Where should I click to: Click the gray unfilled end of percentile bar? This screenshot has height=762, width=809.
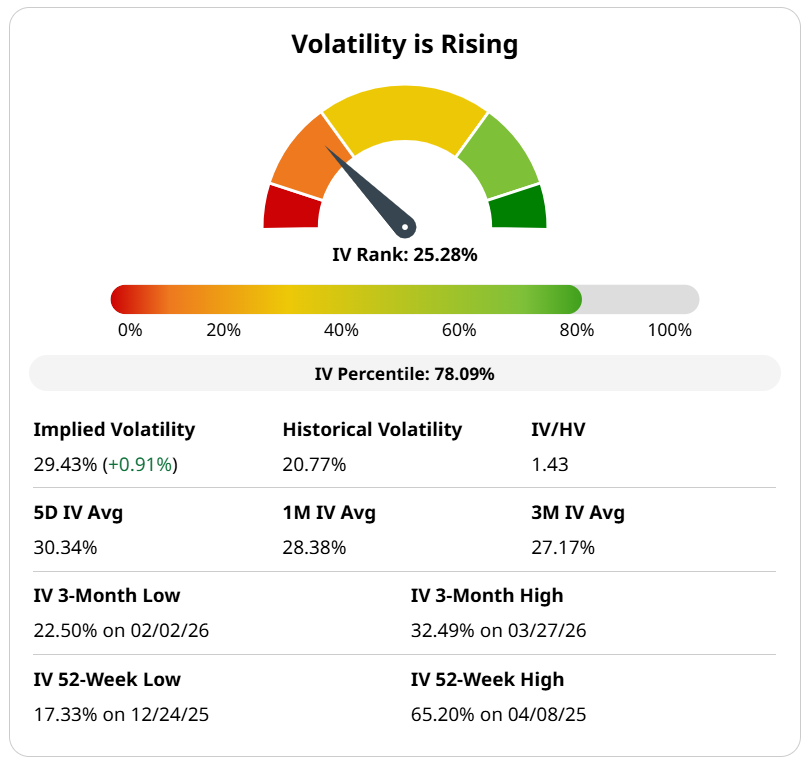click(640, 299)
